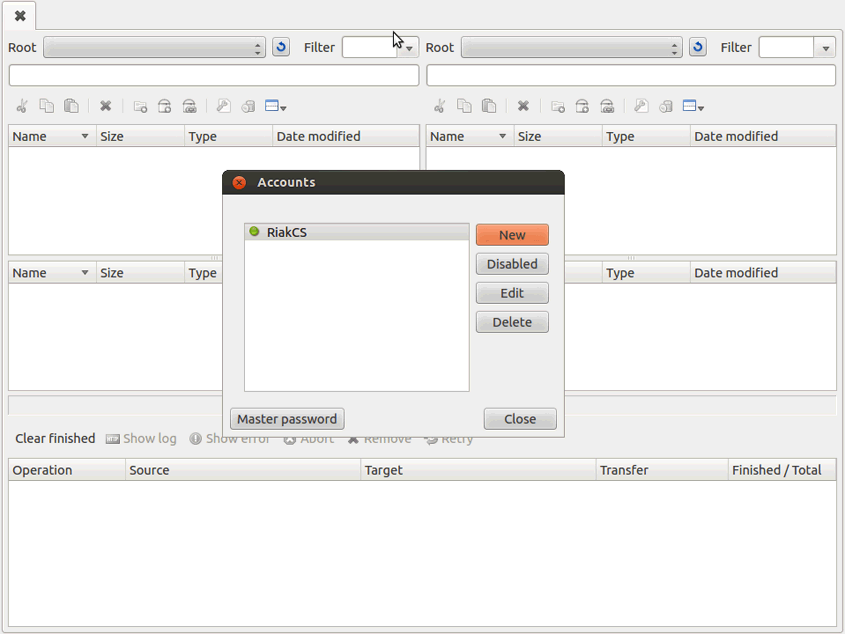Screen dimensions: 845x634
Task: Open the Master password dialog
Action: [287, 418]
